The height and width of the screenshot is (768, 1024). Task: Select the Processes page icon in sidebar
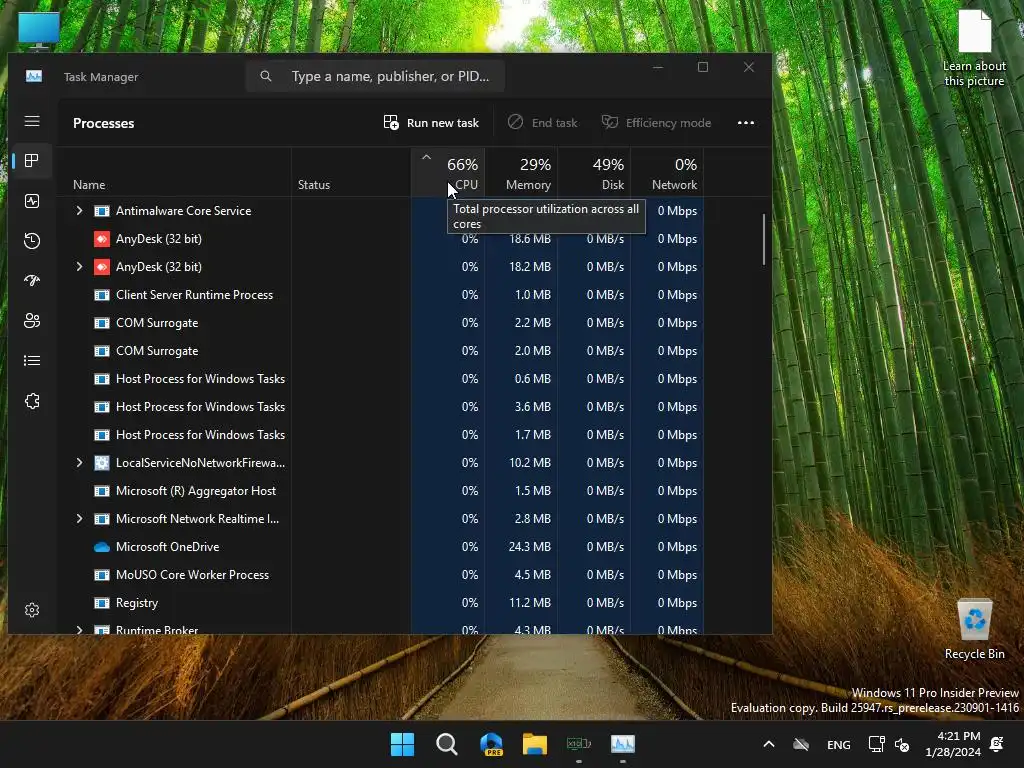(x=32, y=161)
